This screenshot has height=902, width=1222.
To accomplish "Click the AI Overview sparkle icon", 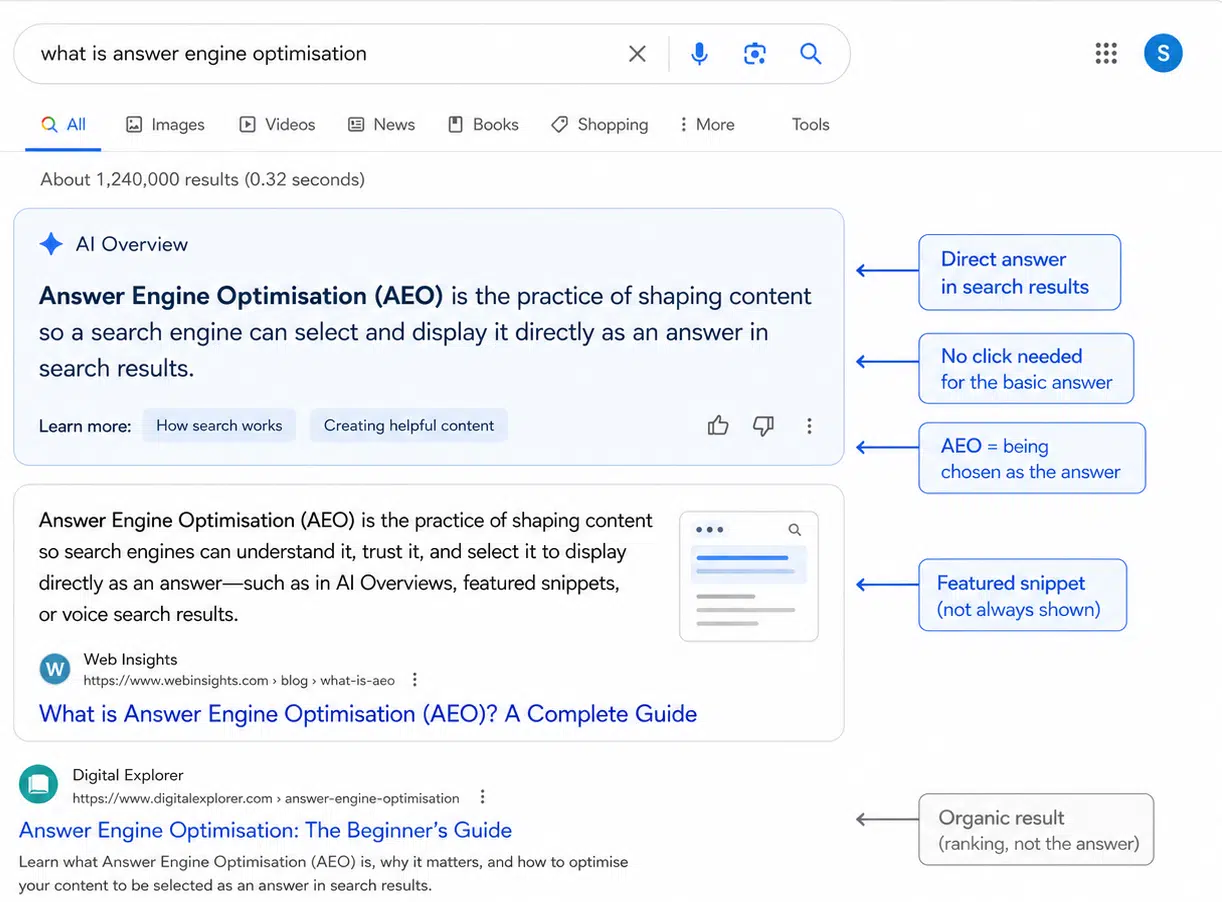I will (51, 244).
